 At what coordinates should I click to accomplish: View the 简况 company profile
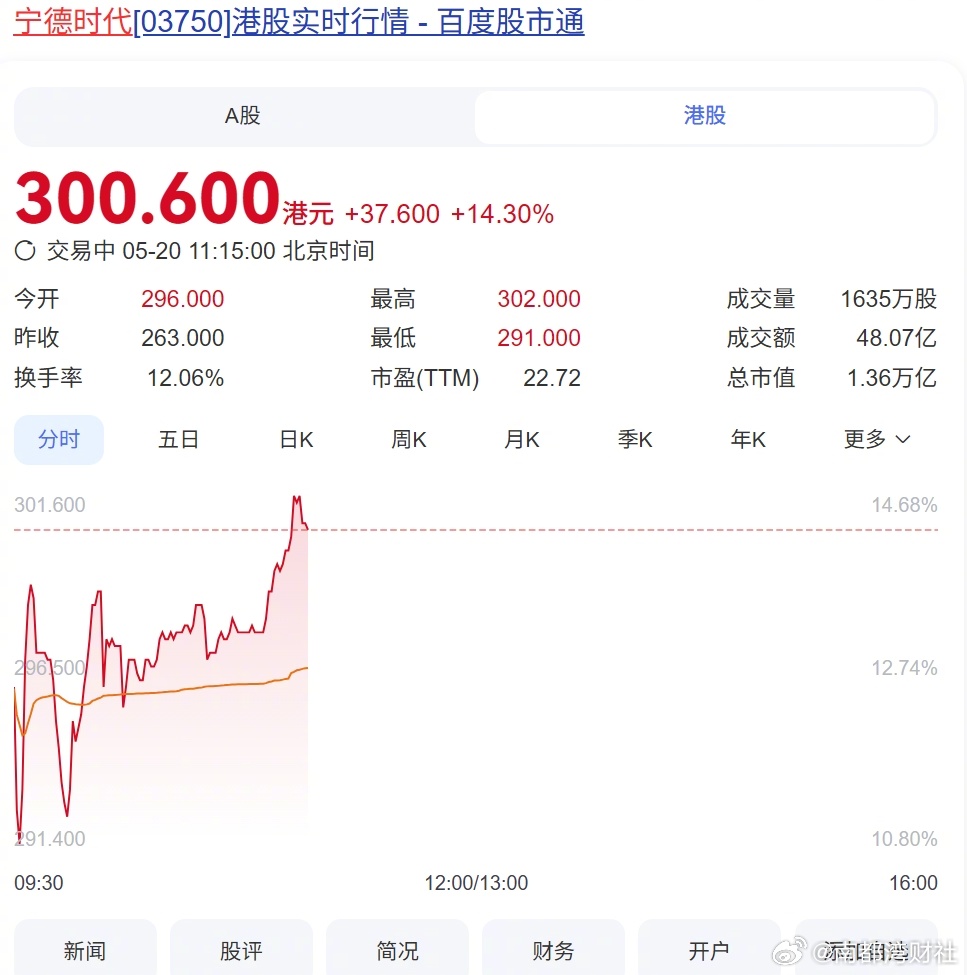point(397,950)
